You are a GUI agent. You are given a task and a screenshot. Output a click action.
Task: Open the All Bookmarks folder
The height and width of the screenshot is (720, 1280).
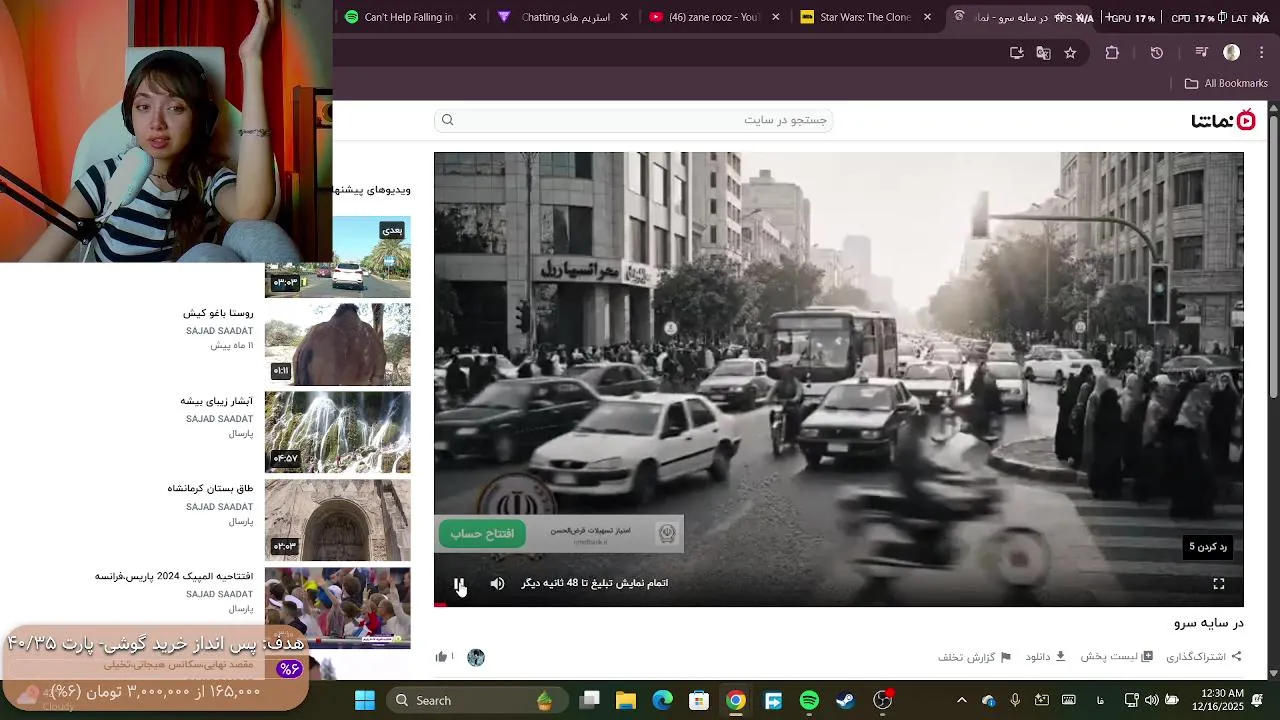(x=1226, y=84)
